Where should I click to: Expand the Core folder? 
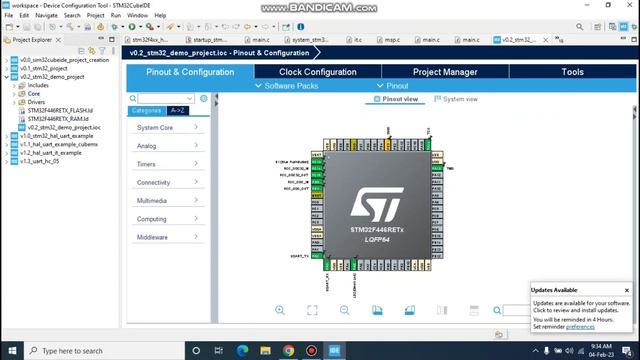(14, 94)
